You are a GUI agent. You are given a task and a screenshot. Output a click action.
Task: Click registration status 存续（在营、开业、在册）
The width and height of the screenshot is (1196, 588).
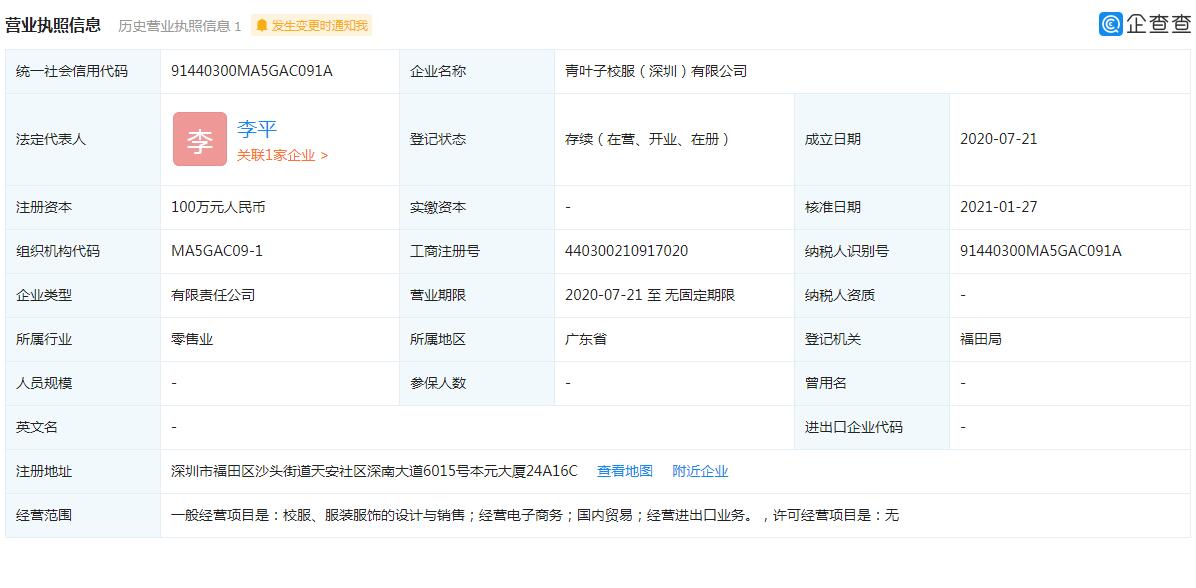(x=648, y=140)
